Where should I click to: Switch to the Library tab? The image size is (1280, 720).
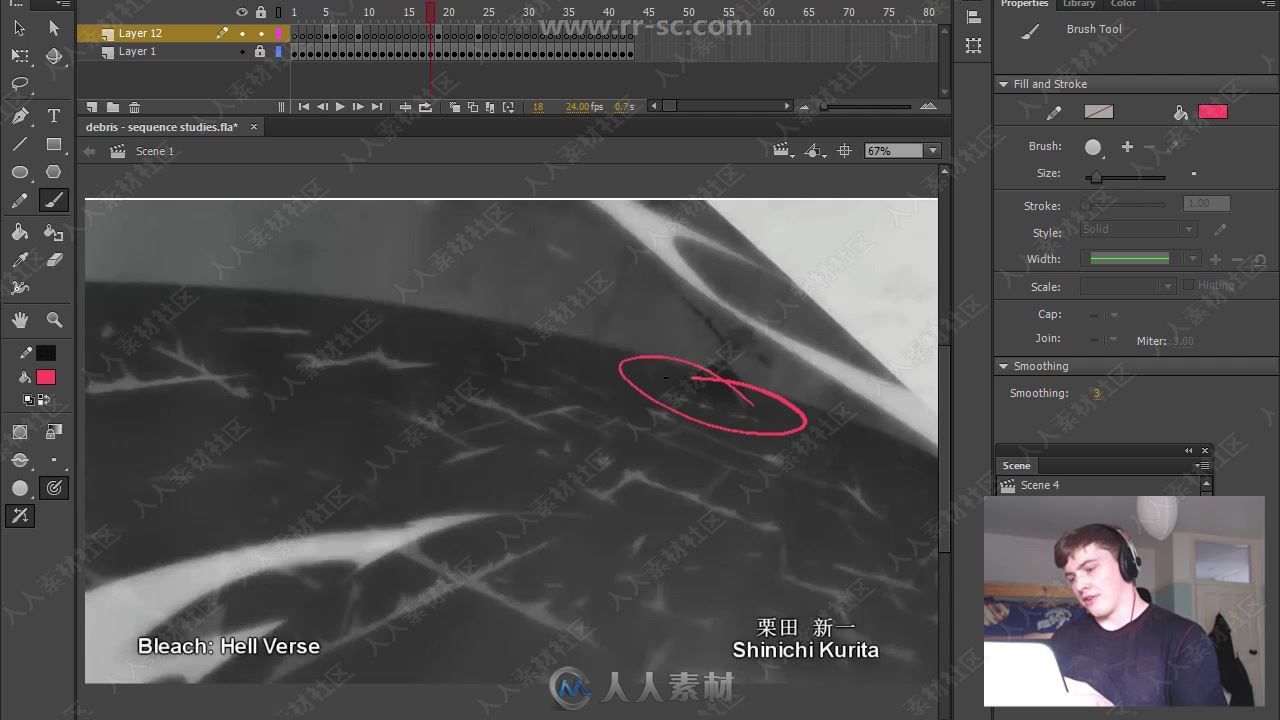(1079, 4)
